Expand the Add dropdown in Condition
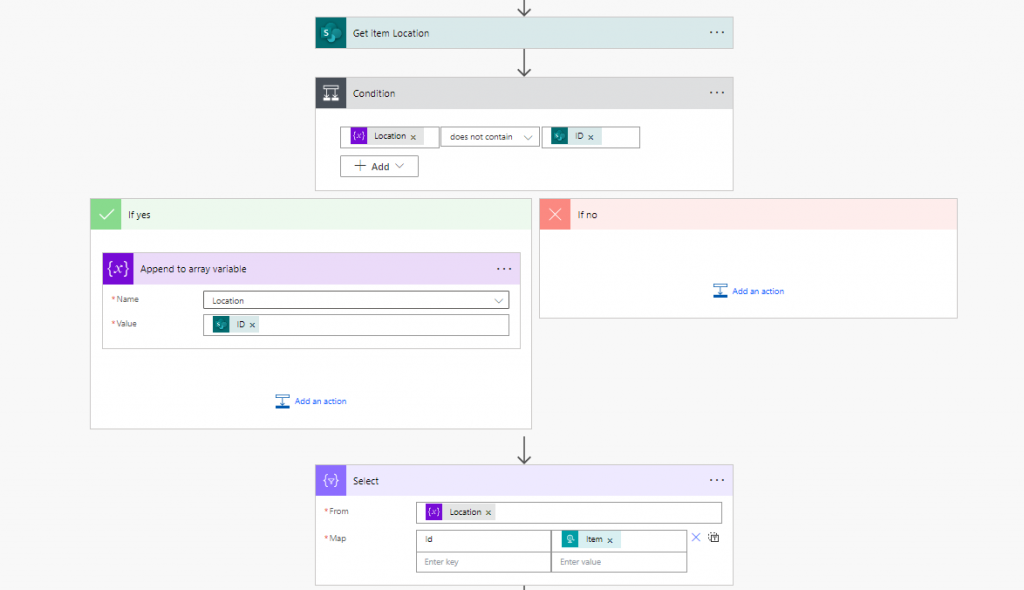This screenshot has height=590, width=1024. pyautogui.click(x=379, y=167)
